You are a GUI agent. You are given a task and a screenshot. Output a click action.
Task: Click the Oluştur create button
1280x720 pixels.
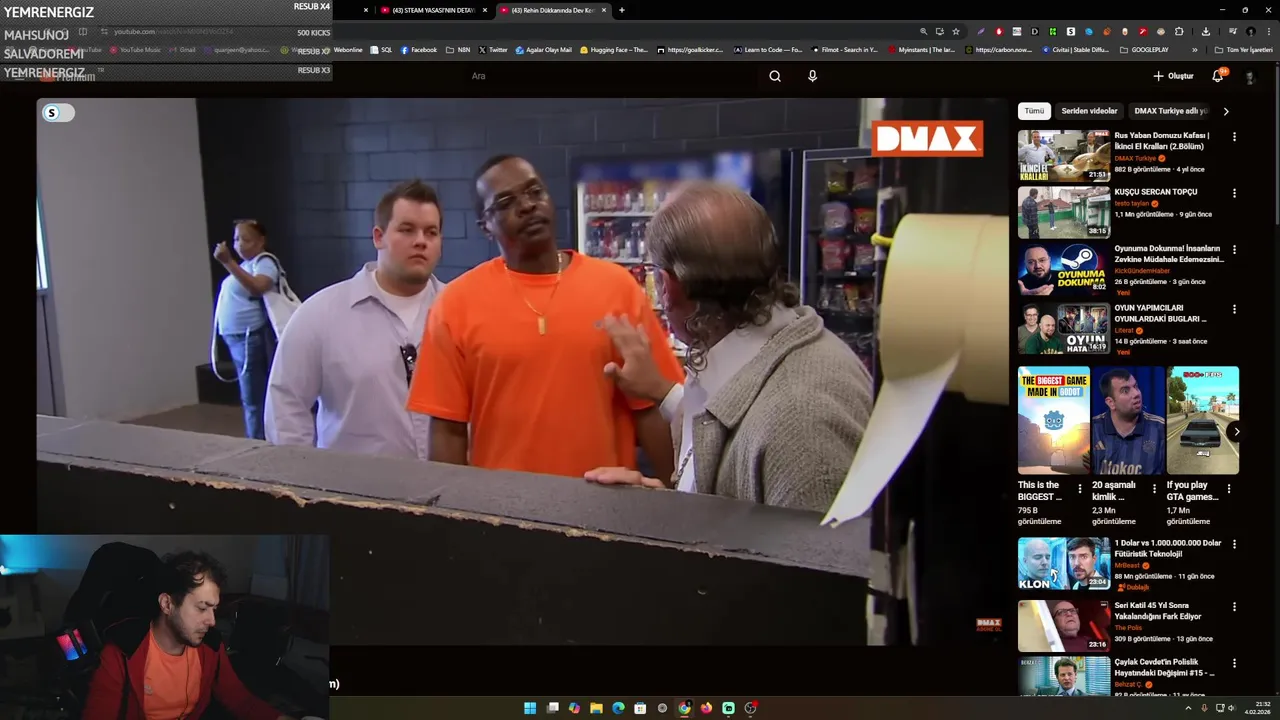tap(1173, 76)
